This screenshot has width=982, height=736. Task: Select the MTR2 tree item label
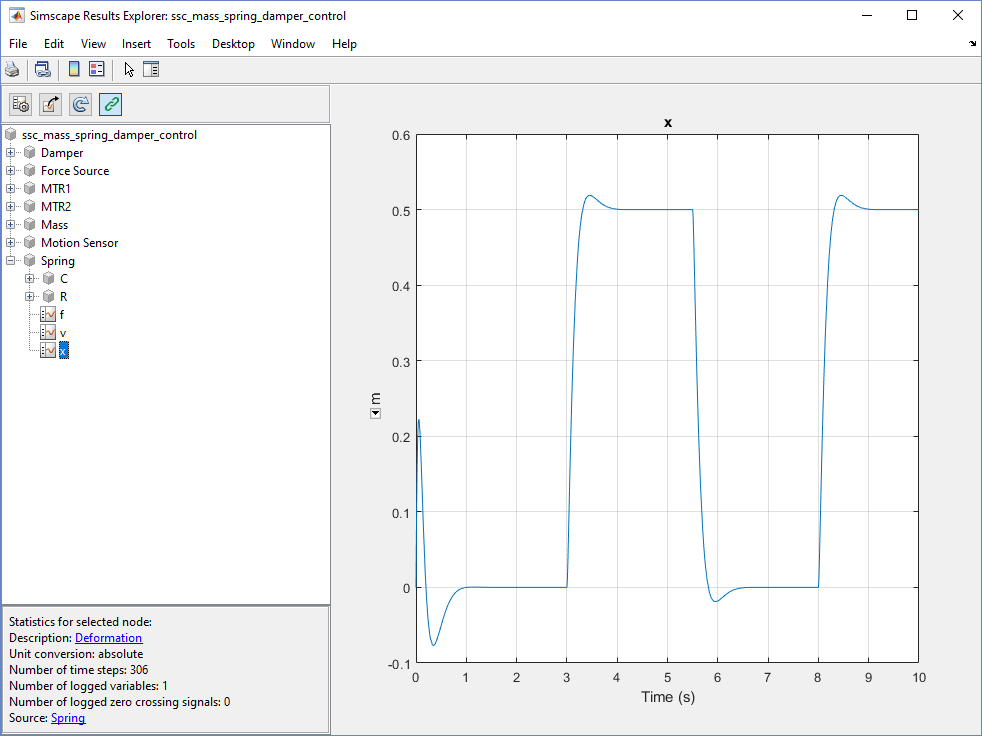coord(56,207)
